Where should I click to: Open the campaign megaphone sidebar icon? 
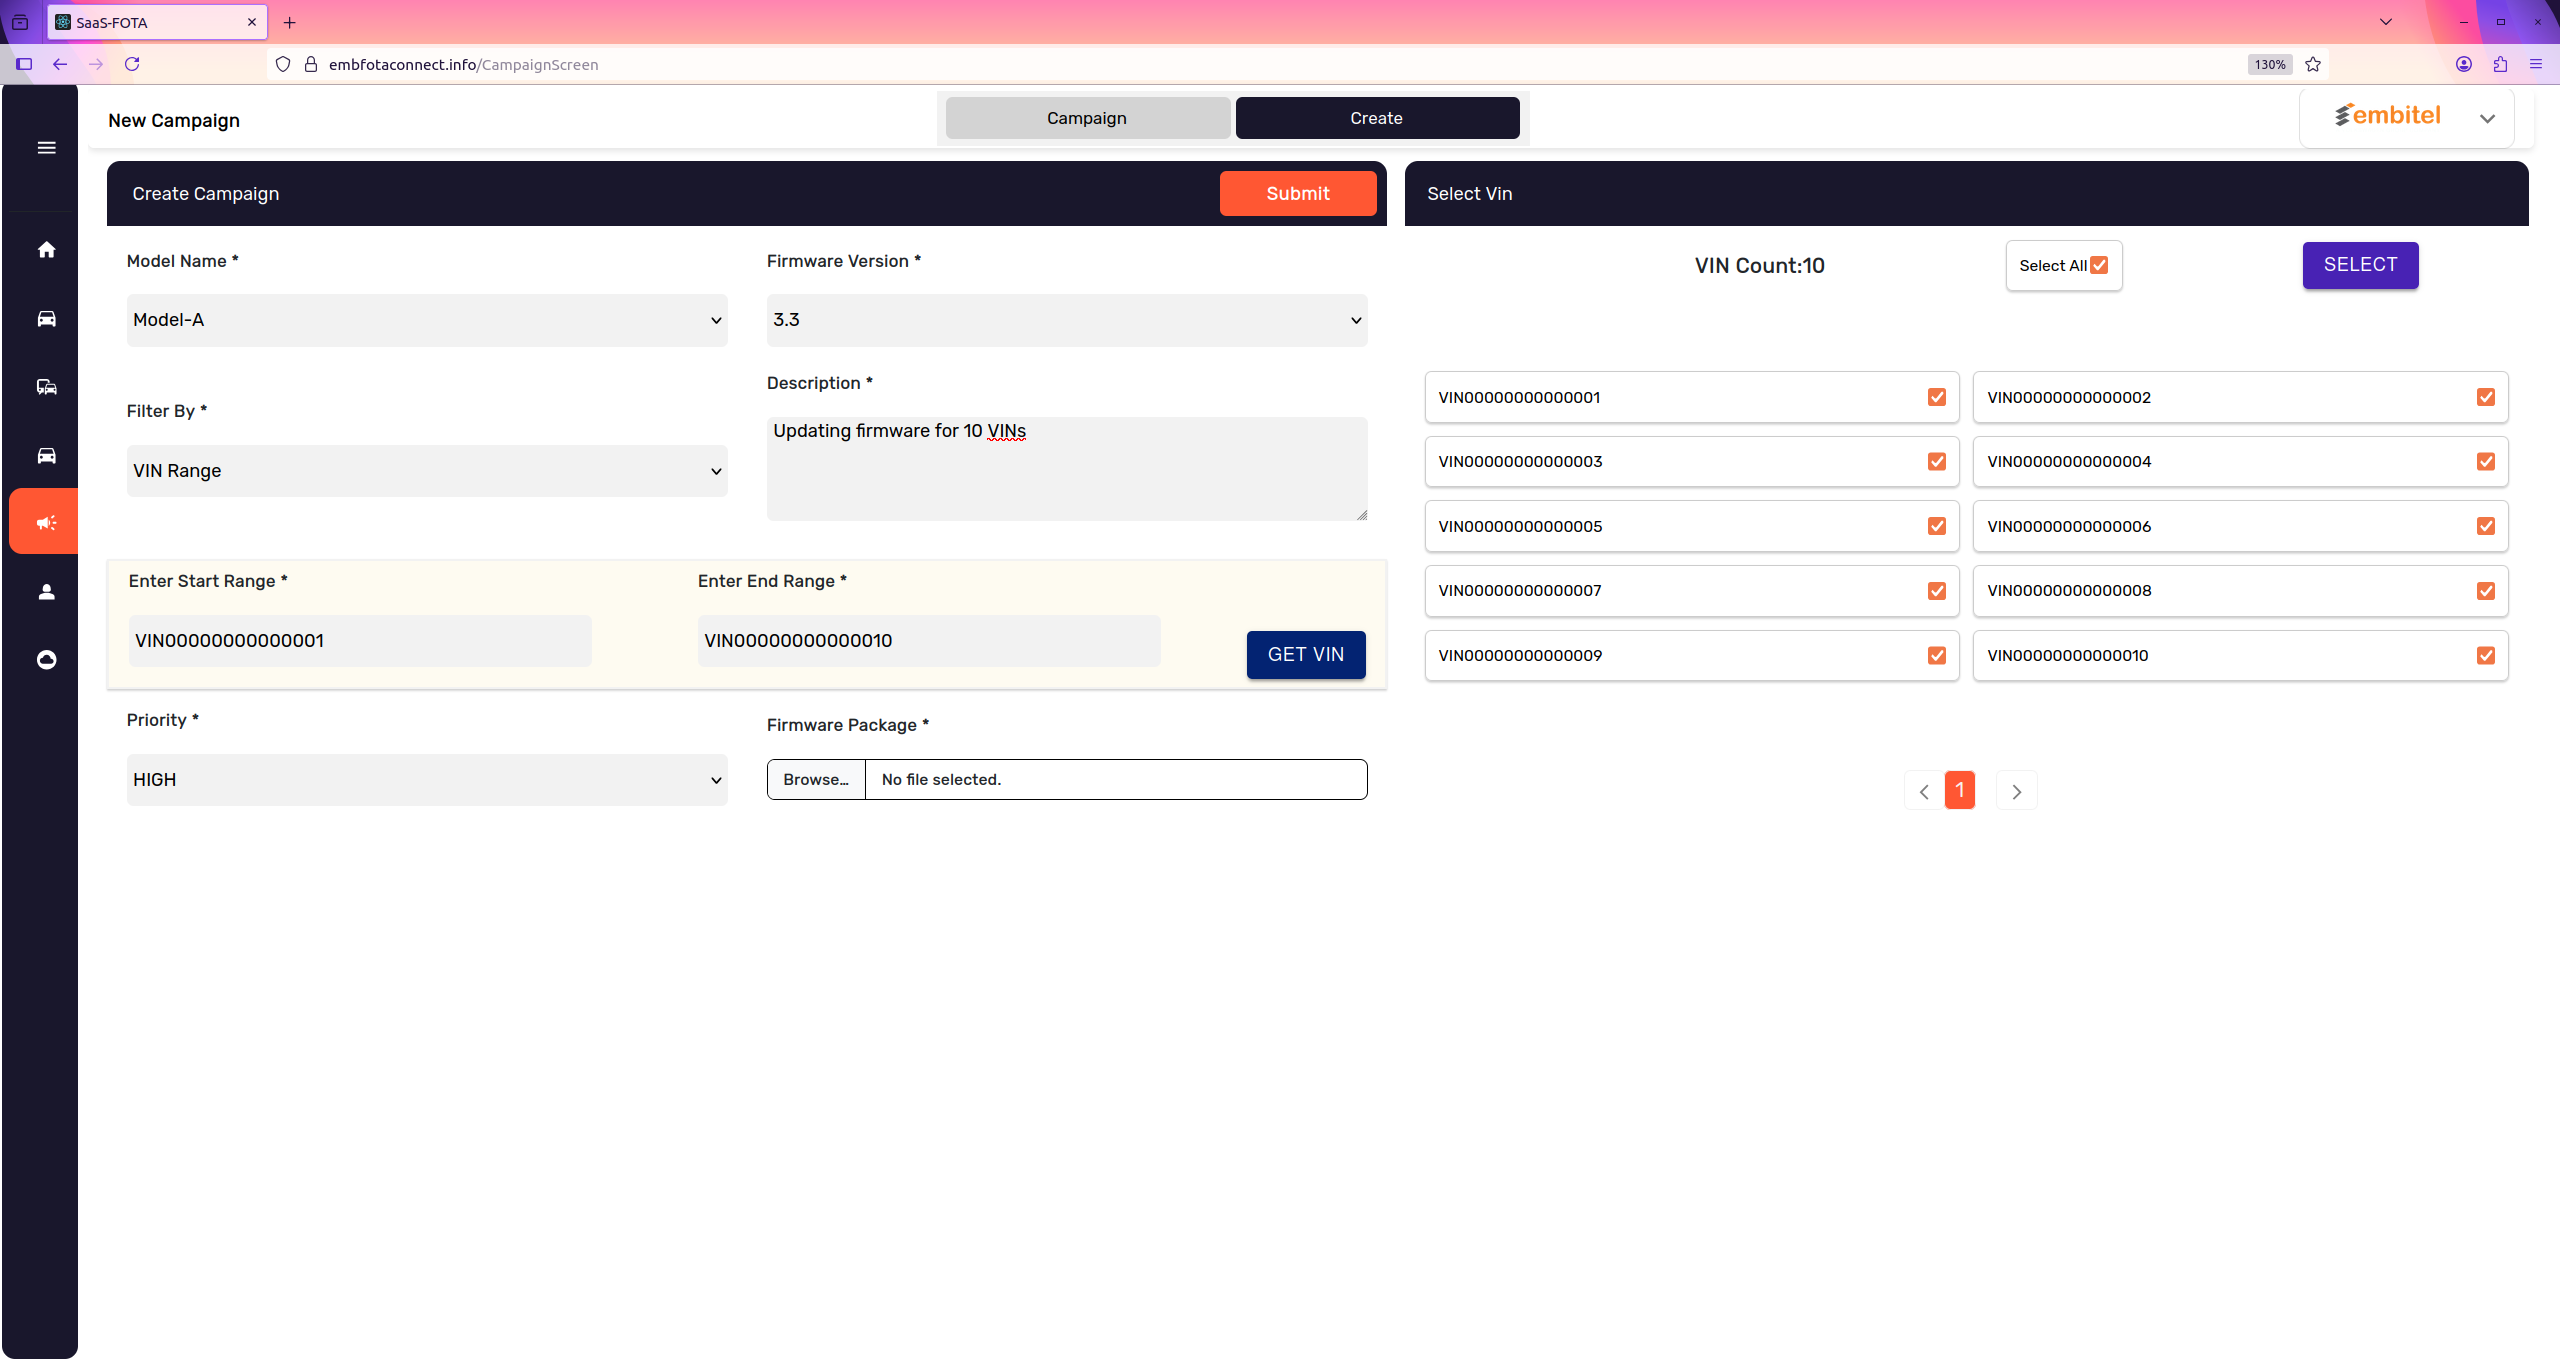(x=46, y=522)
